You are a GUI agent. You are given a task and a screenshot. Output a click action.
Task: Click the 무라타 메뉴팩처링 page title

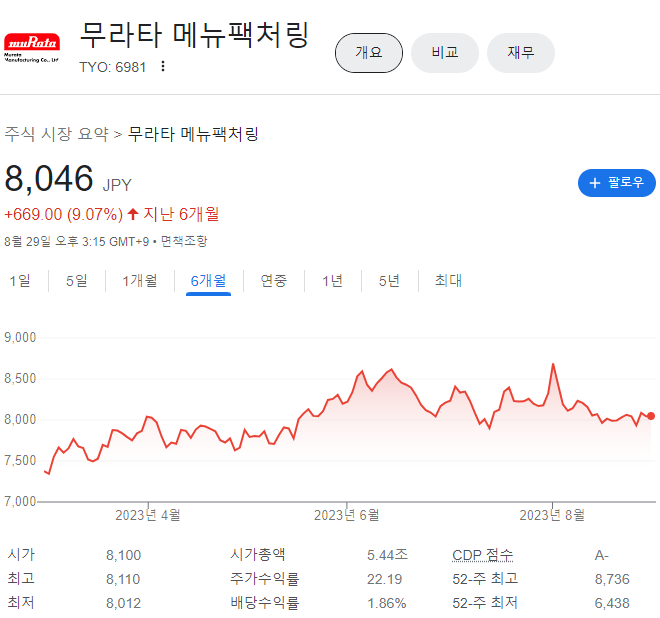point(194,35)
